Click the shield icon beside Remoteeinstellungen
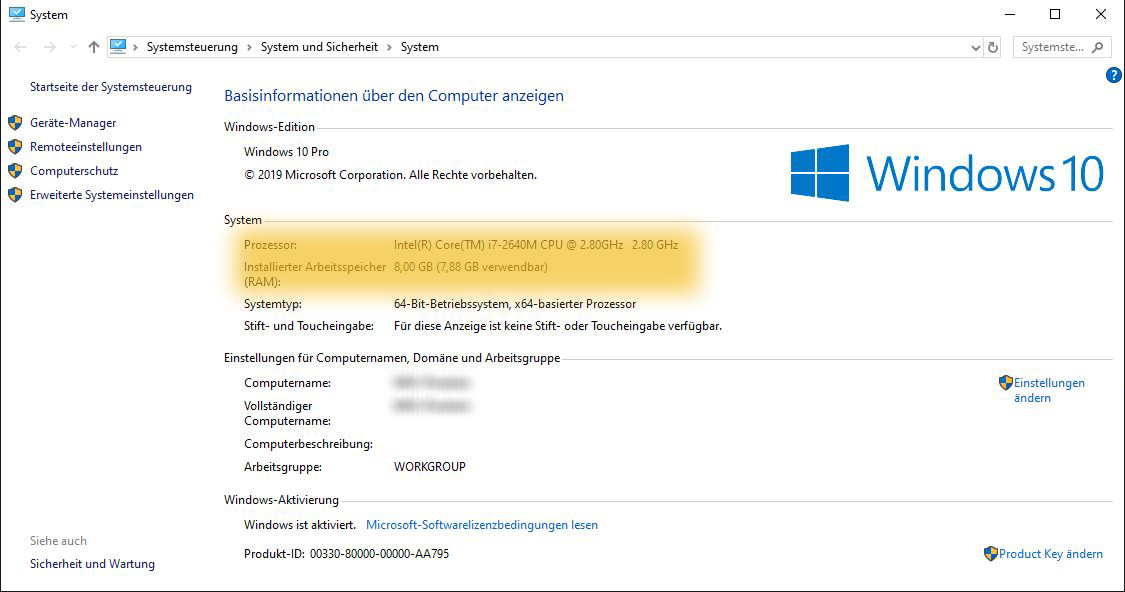 15,147
